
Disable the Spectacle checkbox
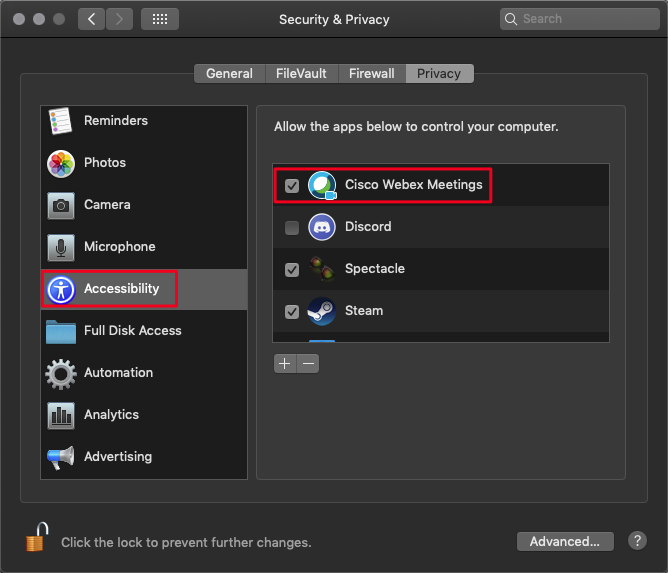292,270
